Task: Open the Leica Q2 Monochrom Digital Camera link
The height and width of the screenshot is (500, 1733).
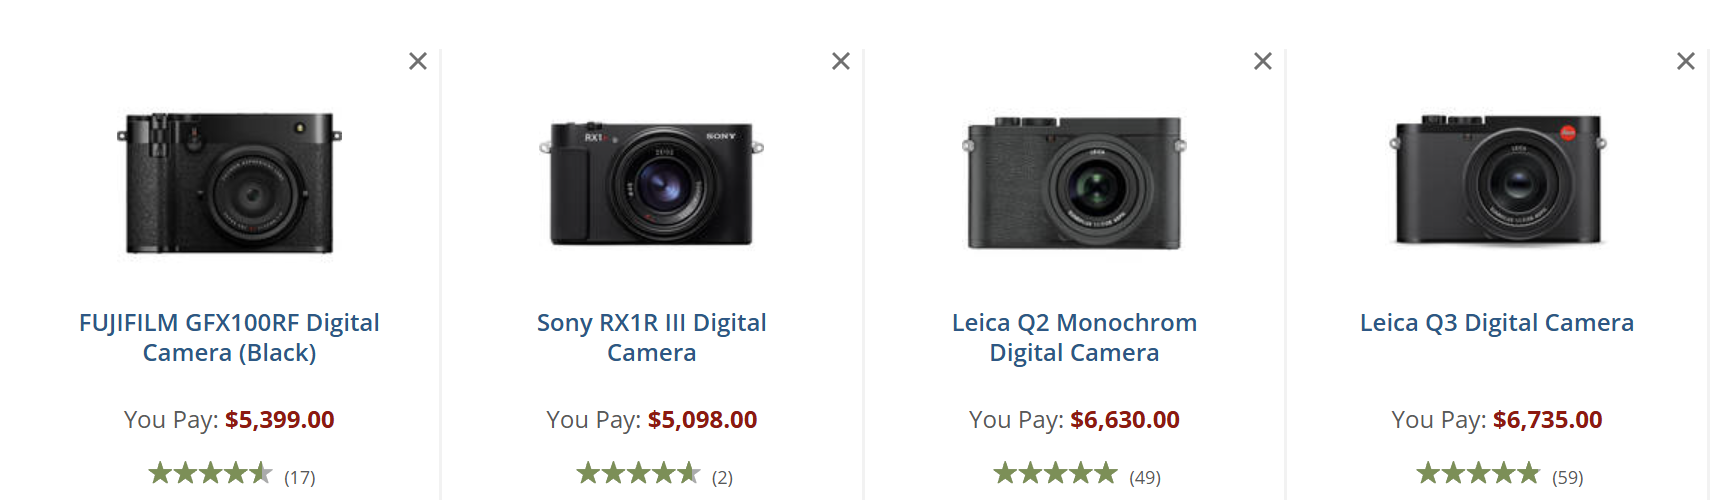Action: pyautogui.click(x=1074, y=337)
